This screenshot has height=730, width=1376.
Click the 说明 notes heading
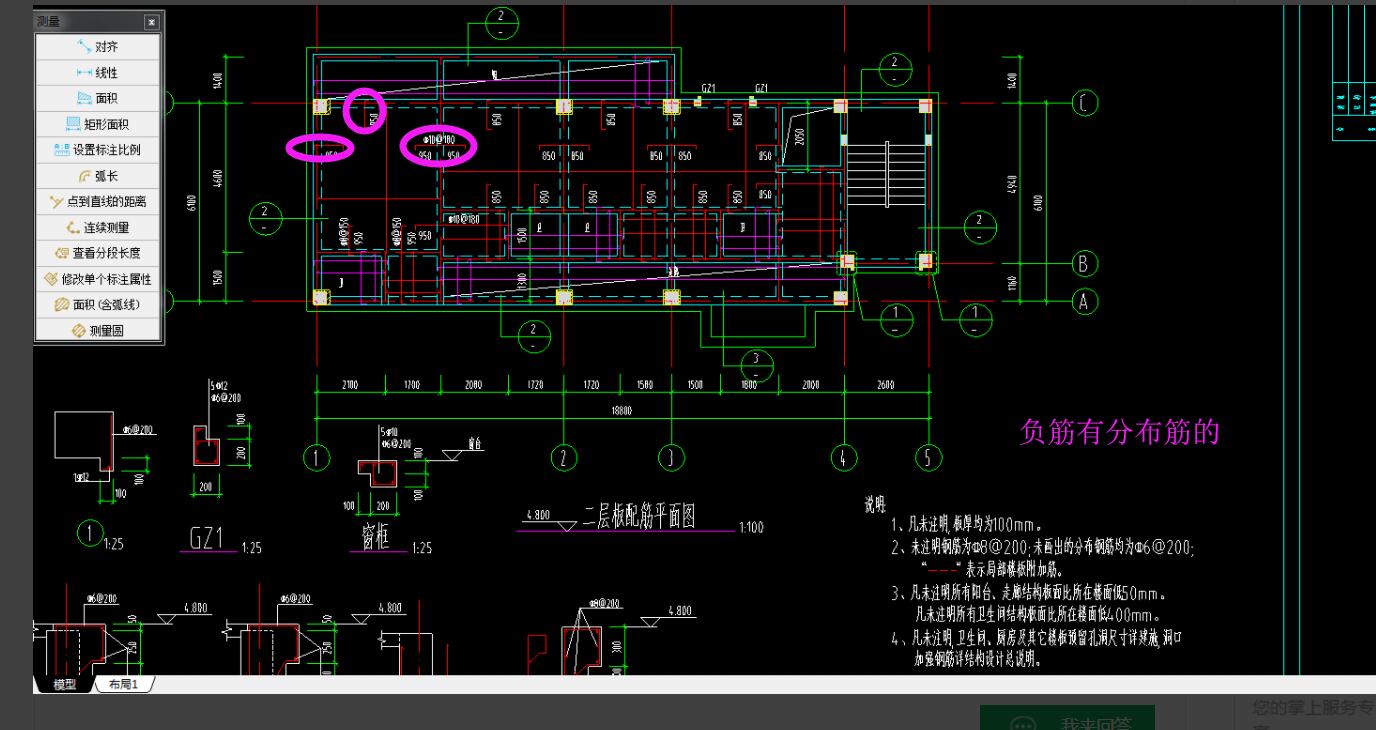874,505
